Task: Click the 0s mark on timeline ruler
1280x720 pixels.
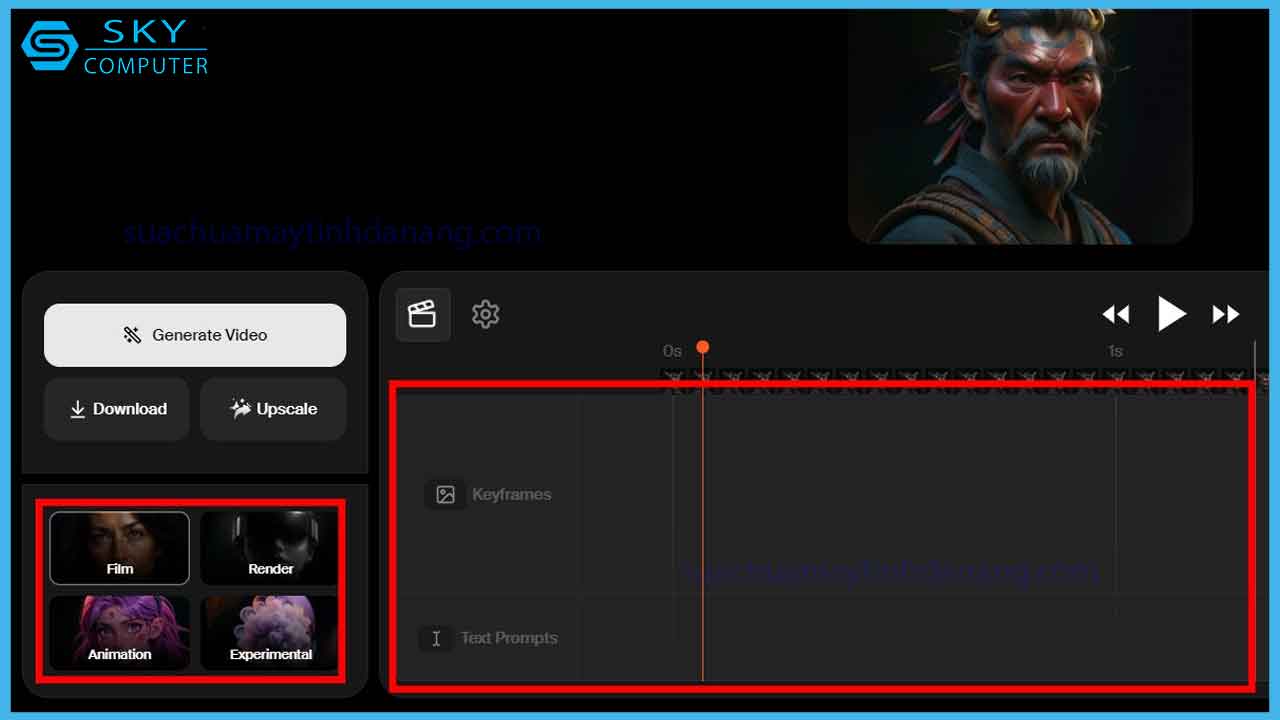Action: pos(672,351)
